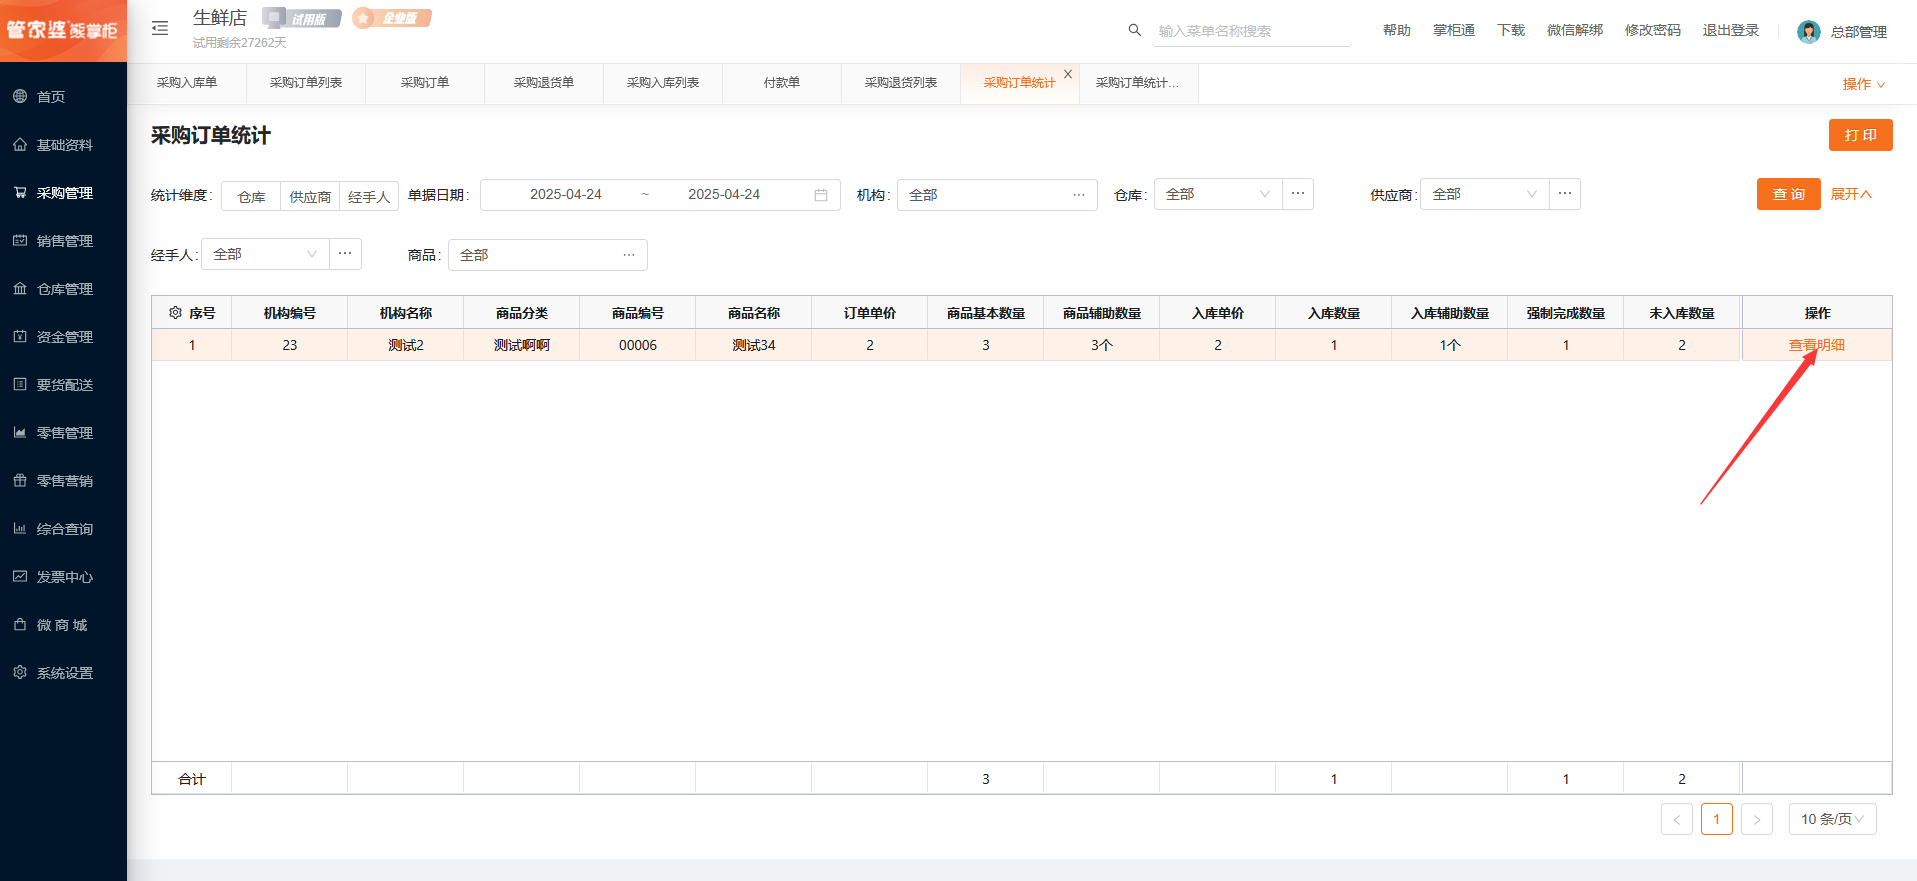Click the start date 2025-04-24 field

point(566,195)
